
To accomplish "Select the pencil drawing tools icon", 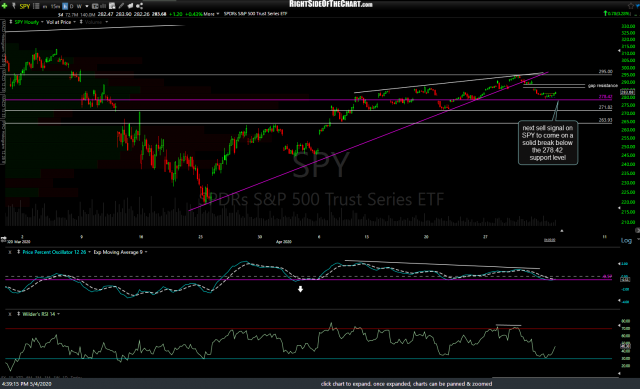I will (122, 6).
